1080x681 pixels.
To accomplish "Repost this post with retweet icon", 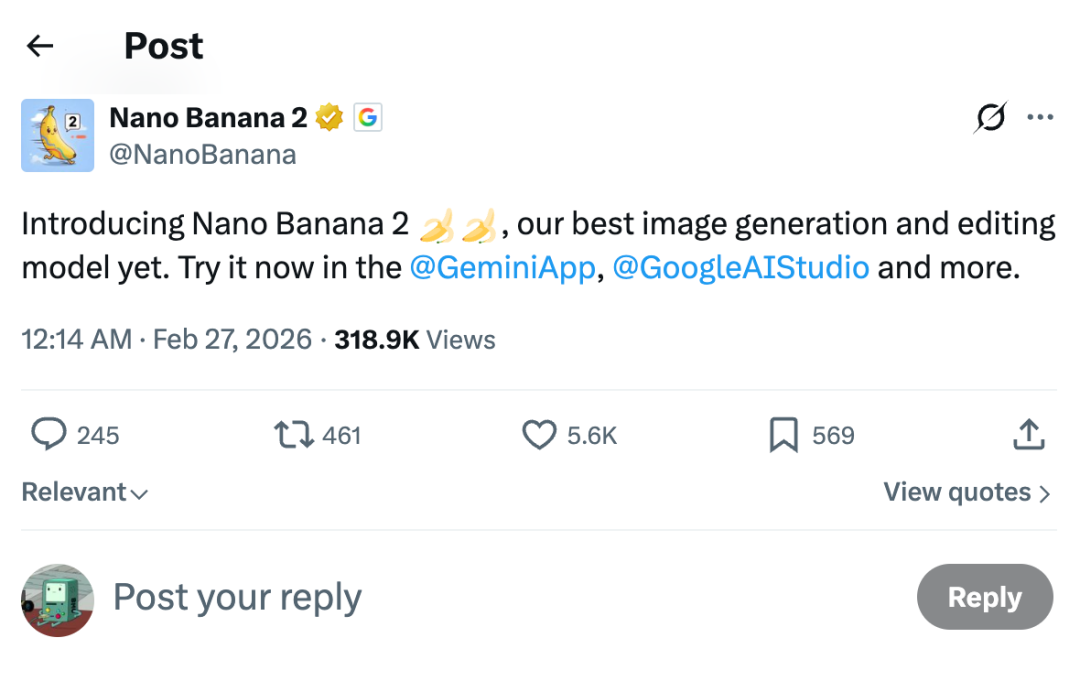I will pos(294,435).
